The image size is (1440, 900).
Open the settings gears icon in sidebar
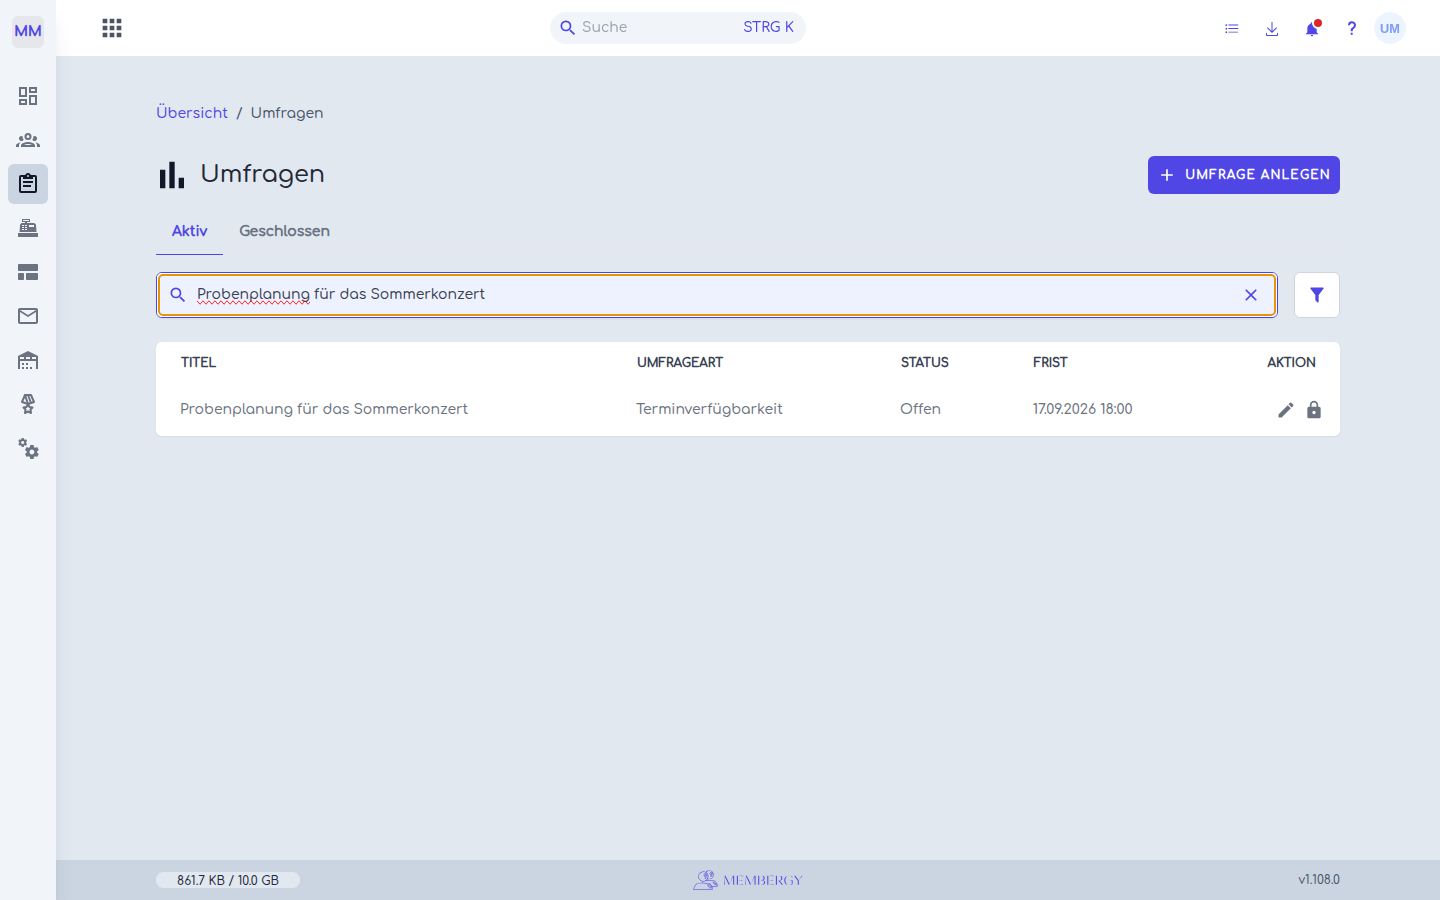coord(28,449)
